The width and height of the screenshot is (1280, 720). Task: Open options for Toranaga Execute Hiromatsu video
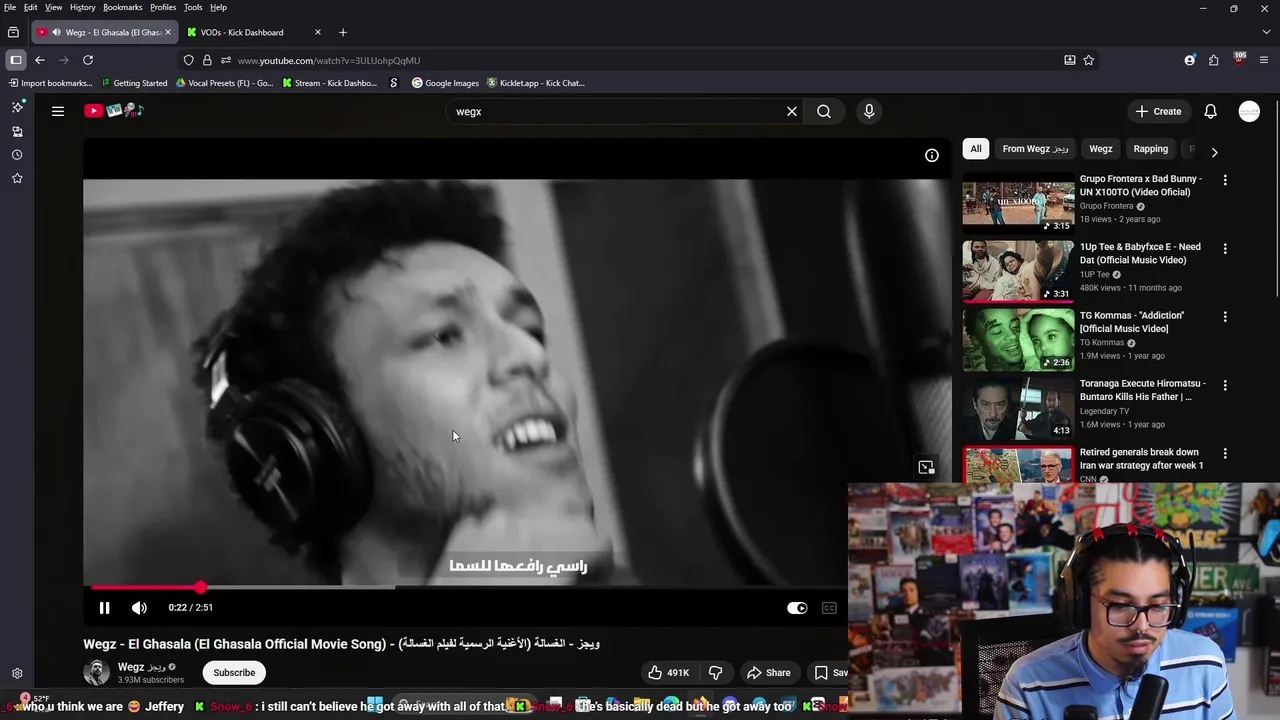point(1225,385)
